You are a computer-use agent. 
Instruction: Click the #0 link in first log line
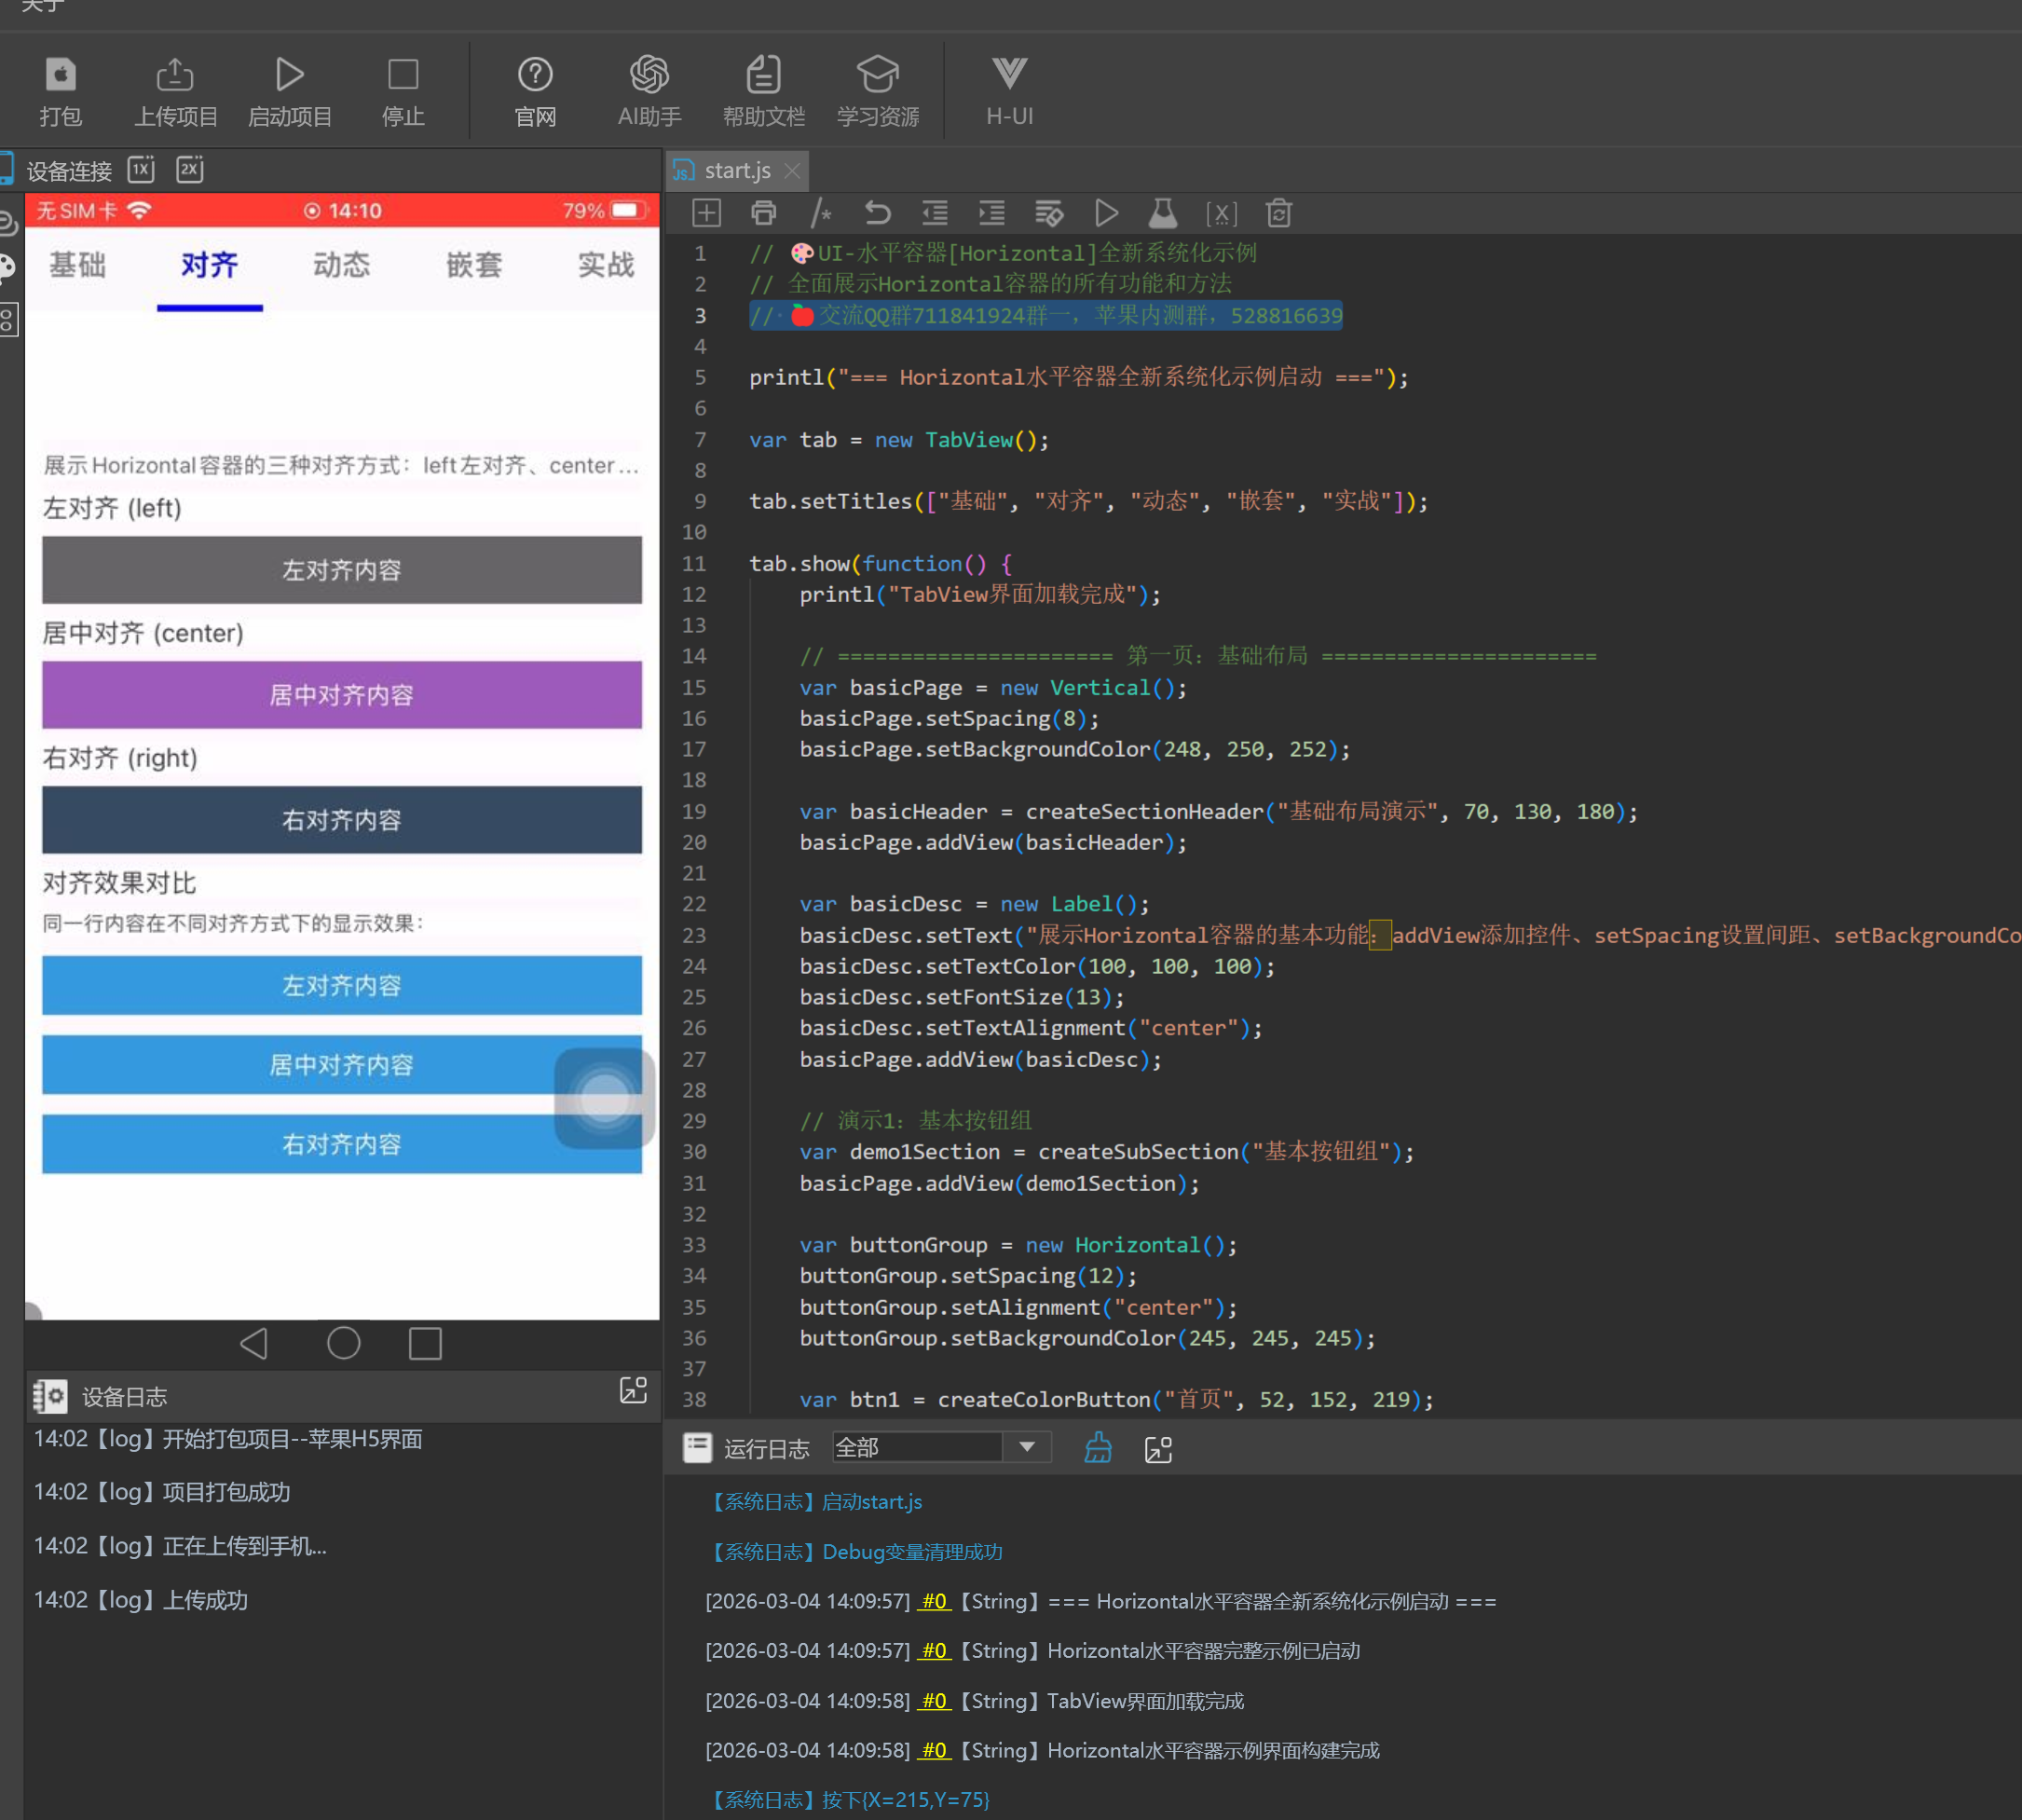934,1601
